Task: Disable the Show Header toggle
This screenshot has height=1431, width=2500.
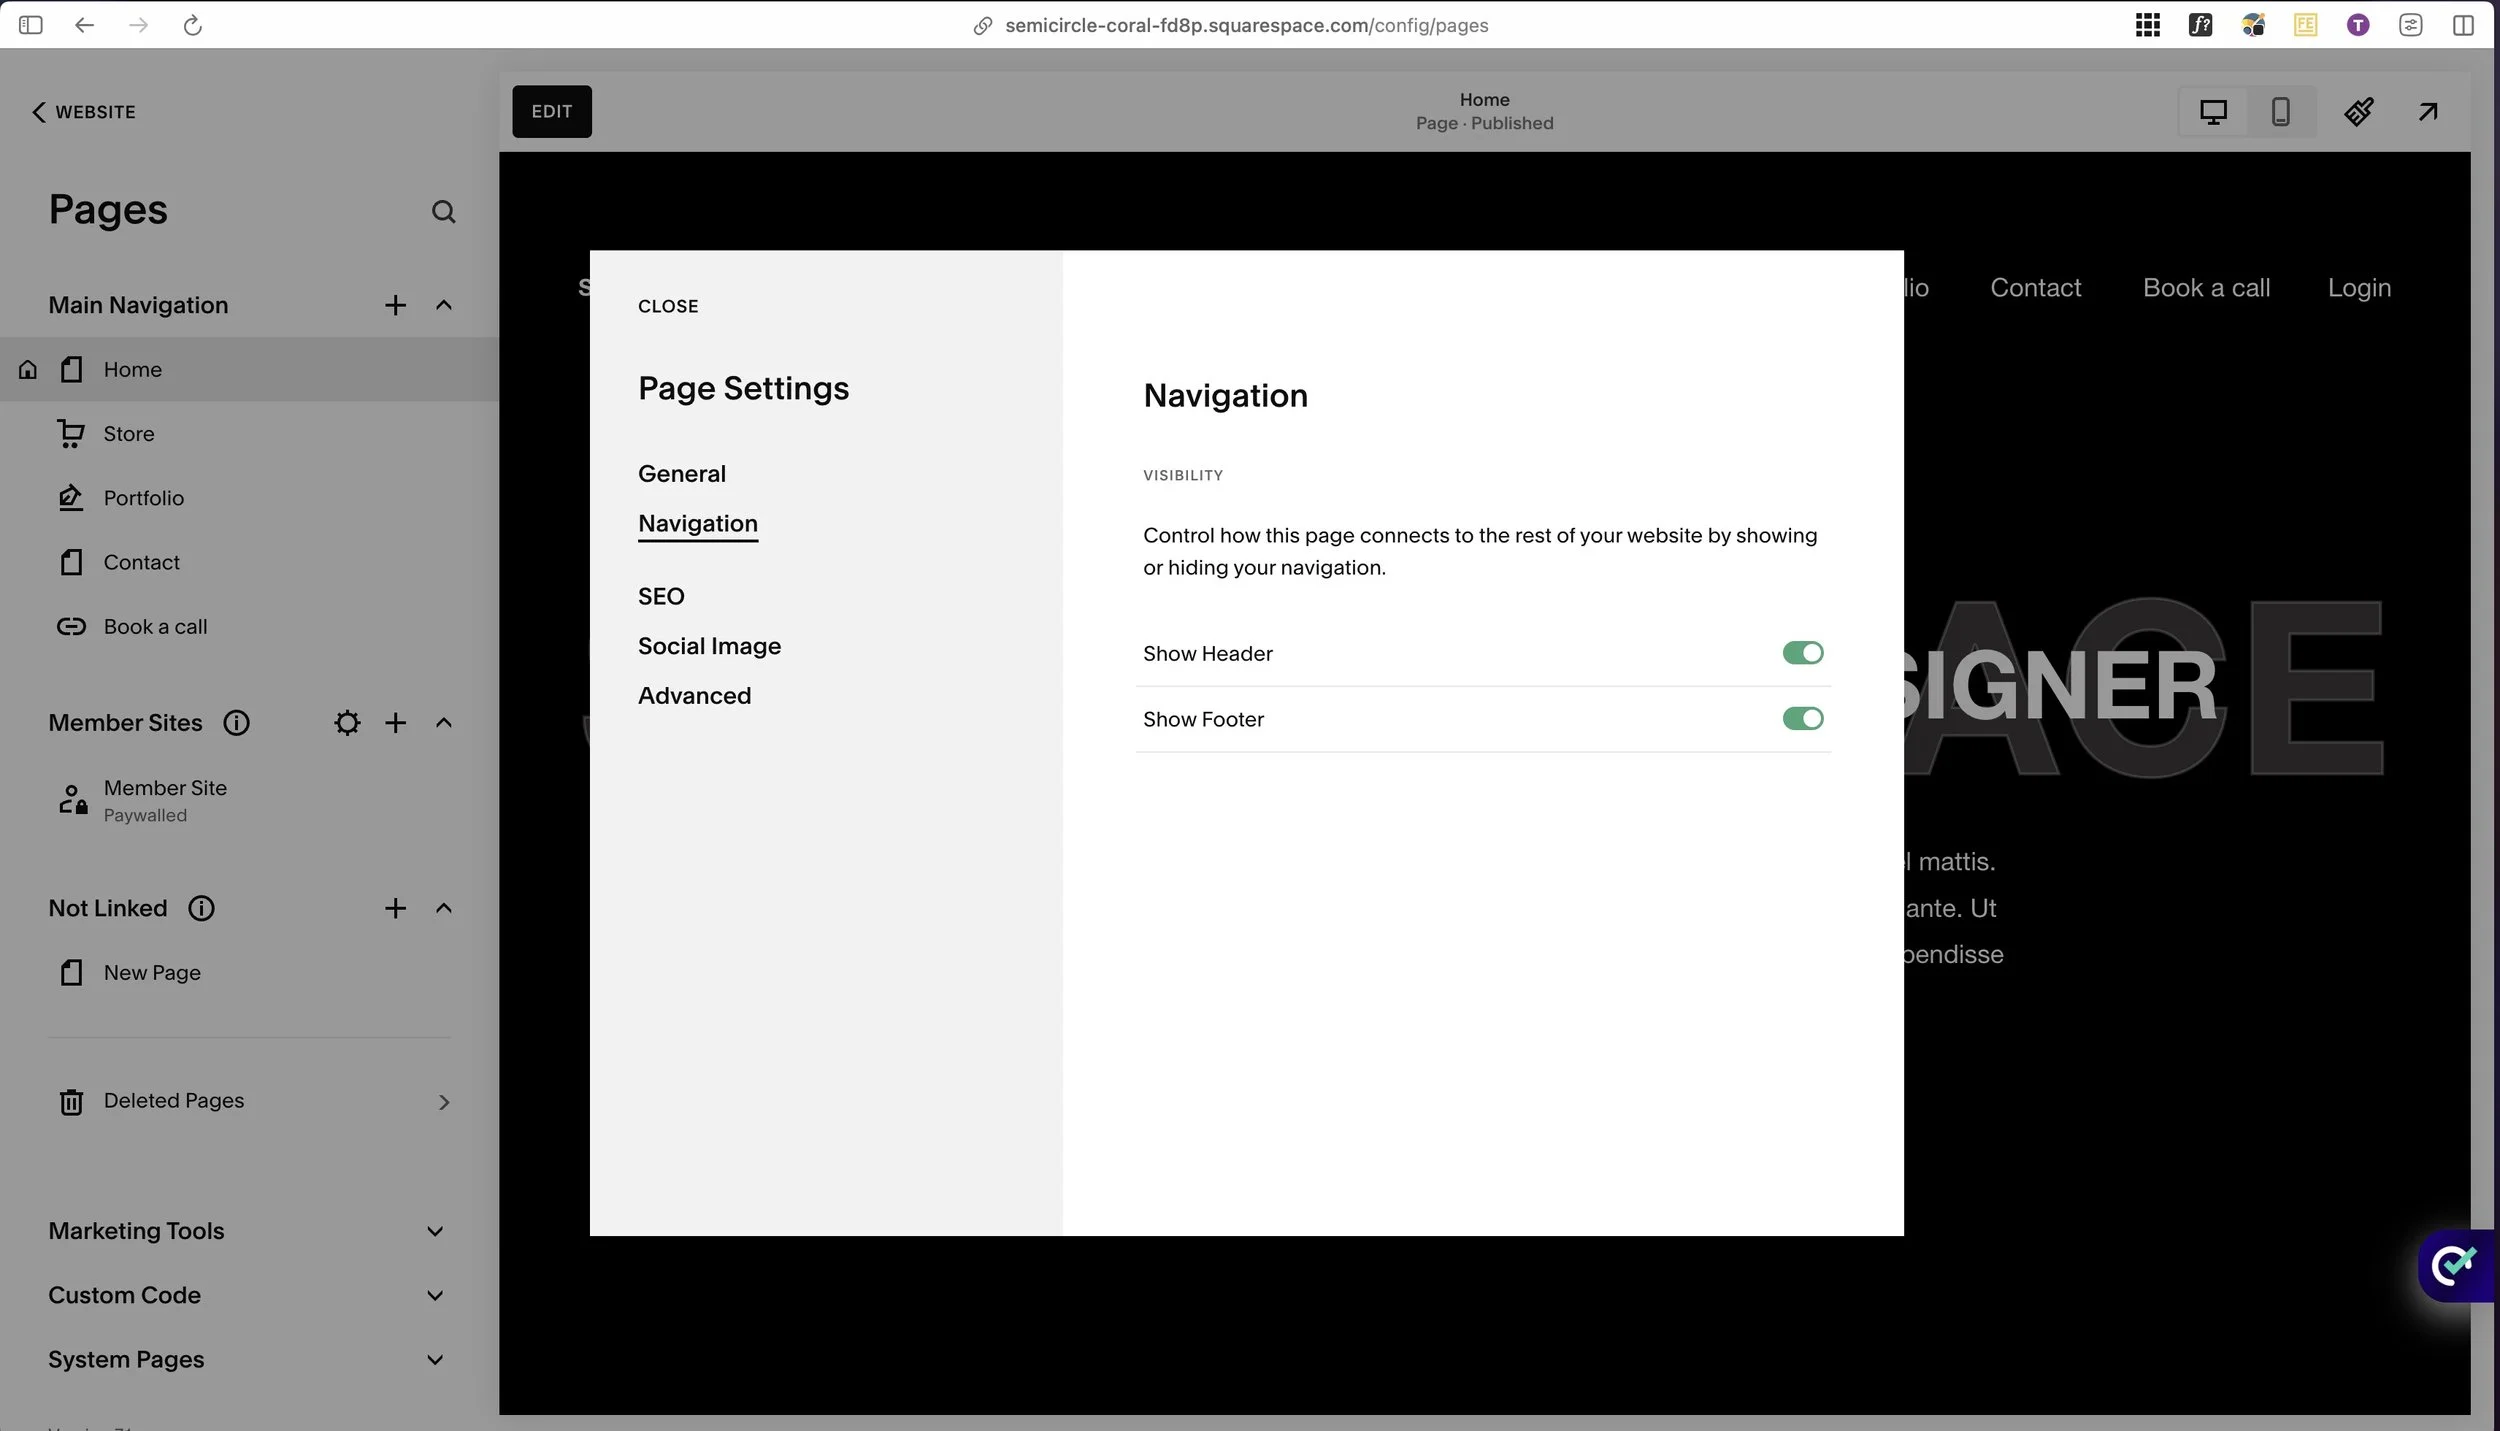Action: [1802, 653]
